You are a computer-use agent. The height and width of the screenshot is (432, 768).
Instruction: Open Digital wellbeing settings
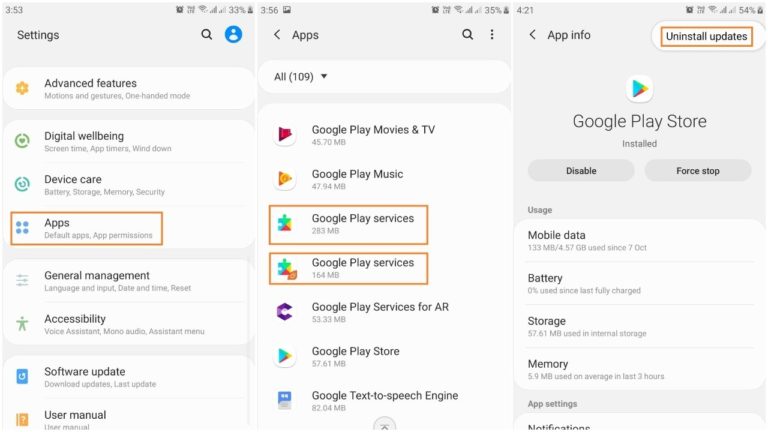tap(107, 141)
